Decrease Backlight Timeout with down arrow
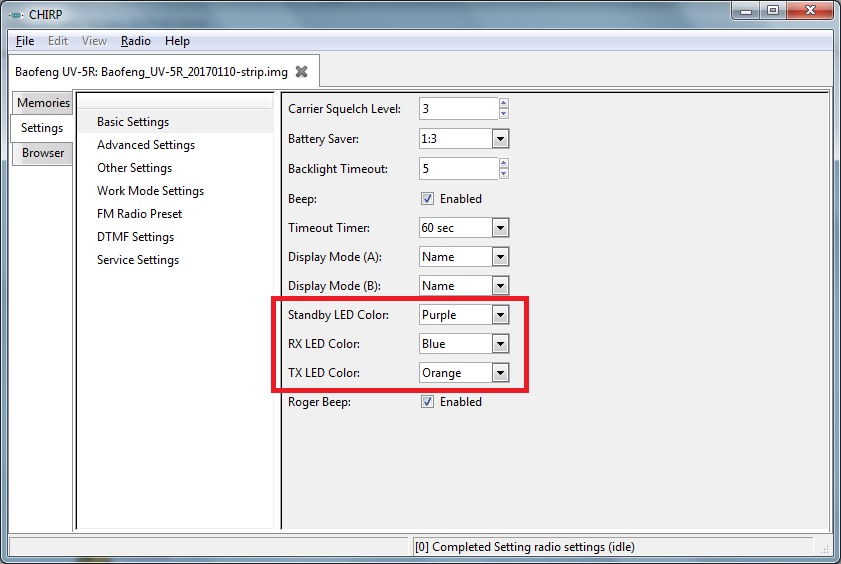Image resolution: width=841 pixels, height=564 pixels. click(503, 174)
